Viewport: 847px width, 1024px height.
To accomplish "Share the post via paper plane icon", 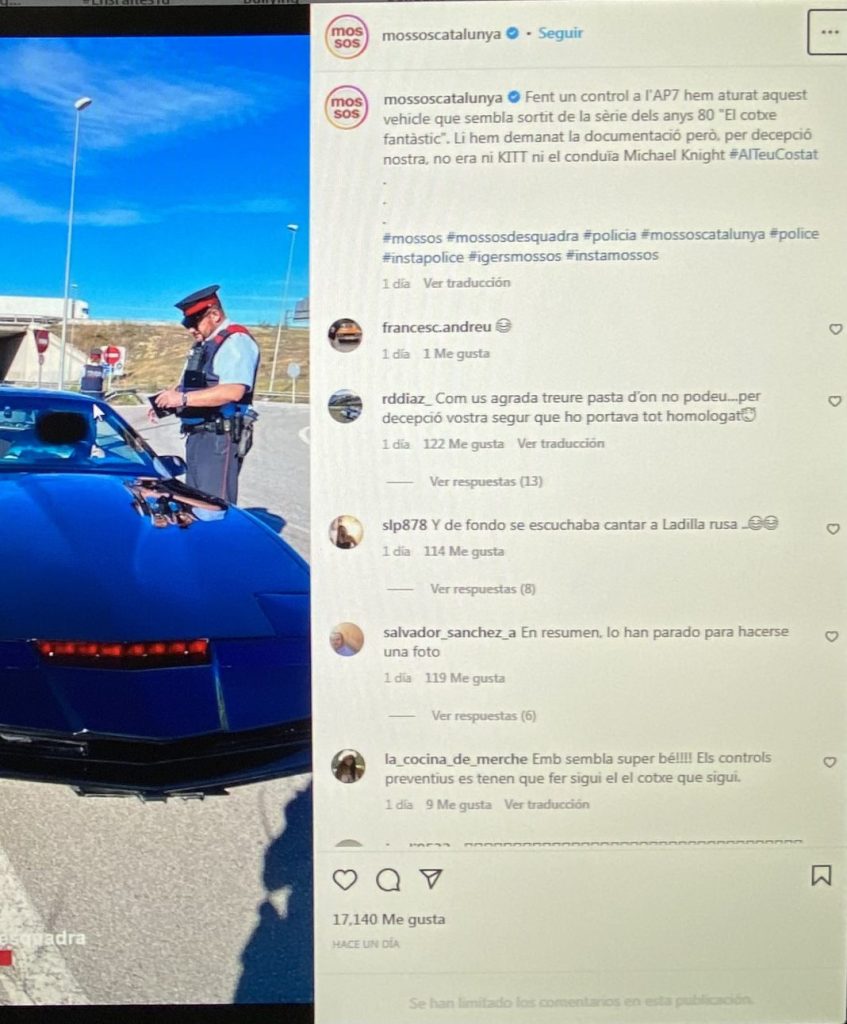I will (431, 878).
